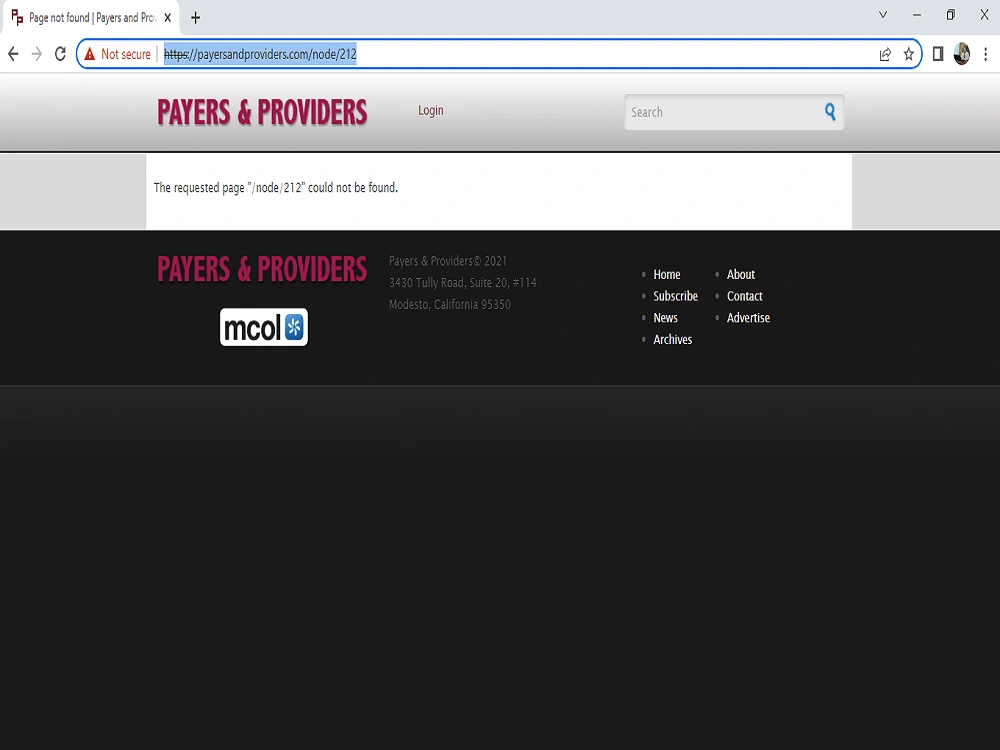
Task: Click the mcol logo in the footer
Action: point(264,327)
